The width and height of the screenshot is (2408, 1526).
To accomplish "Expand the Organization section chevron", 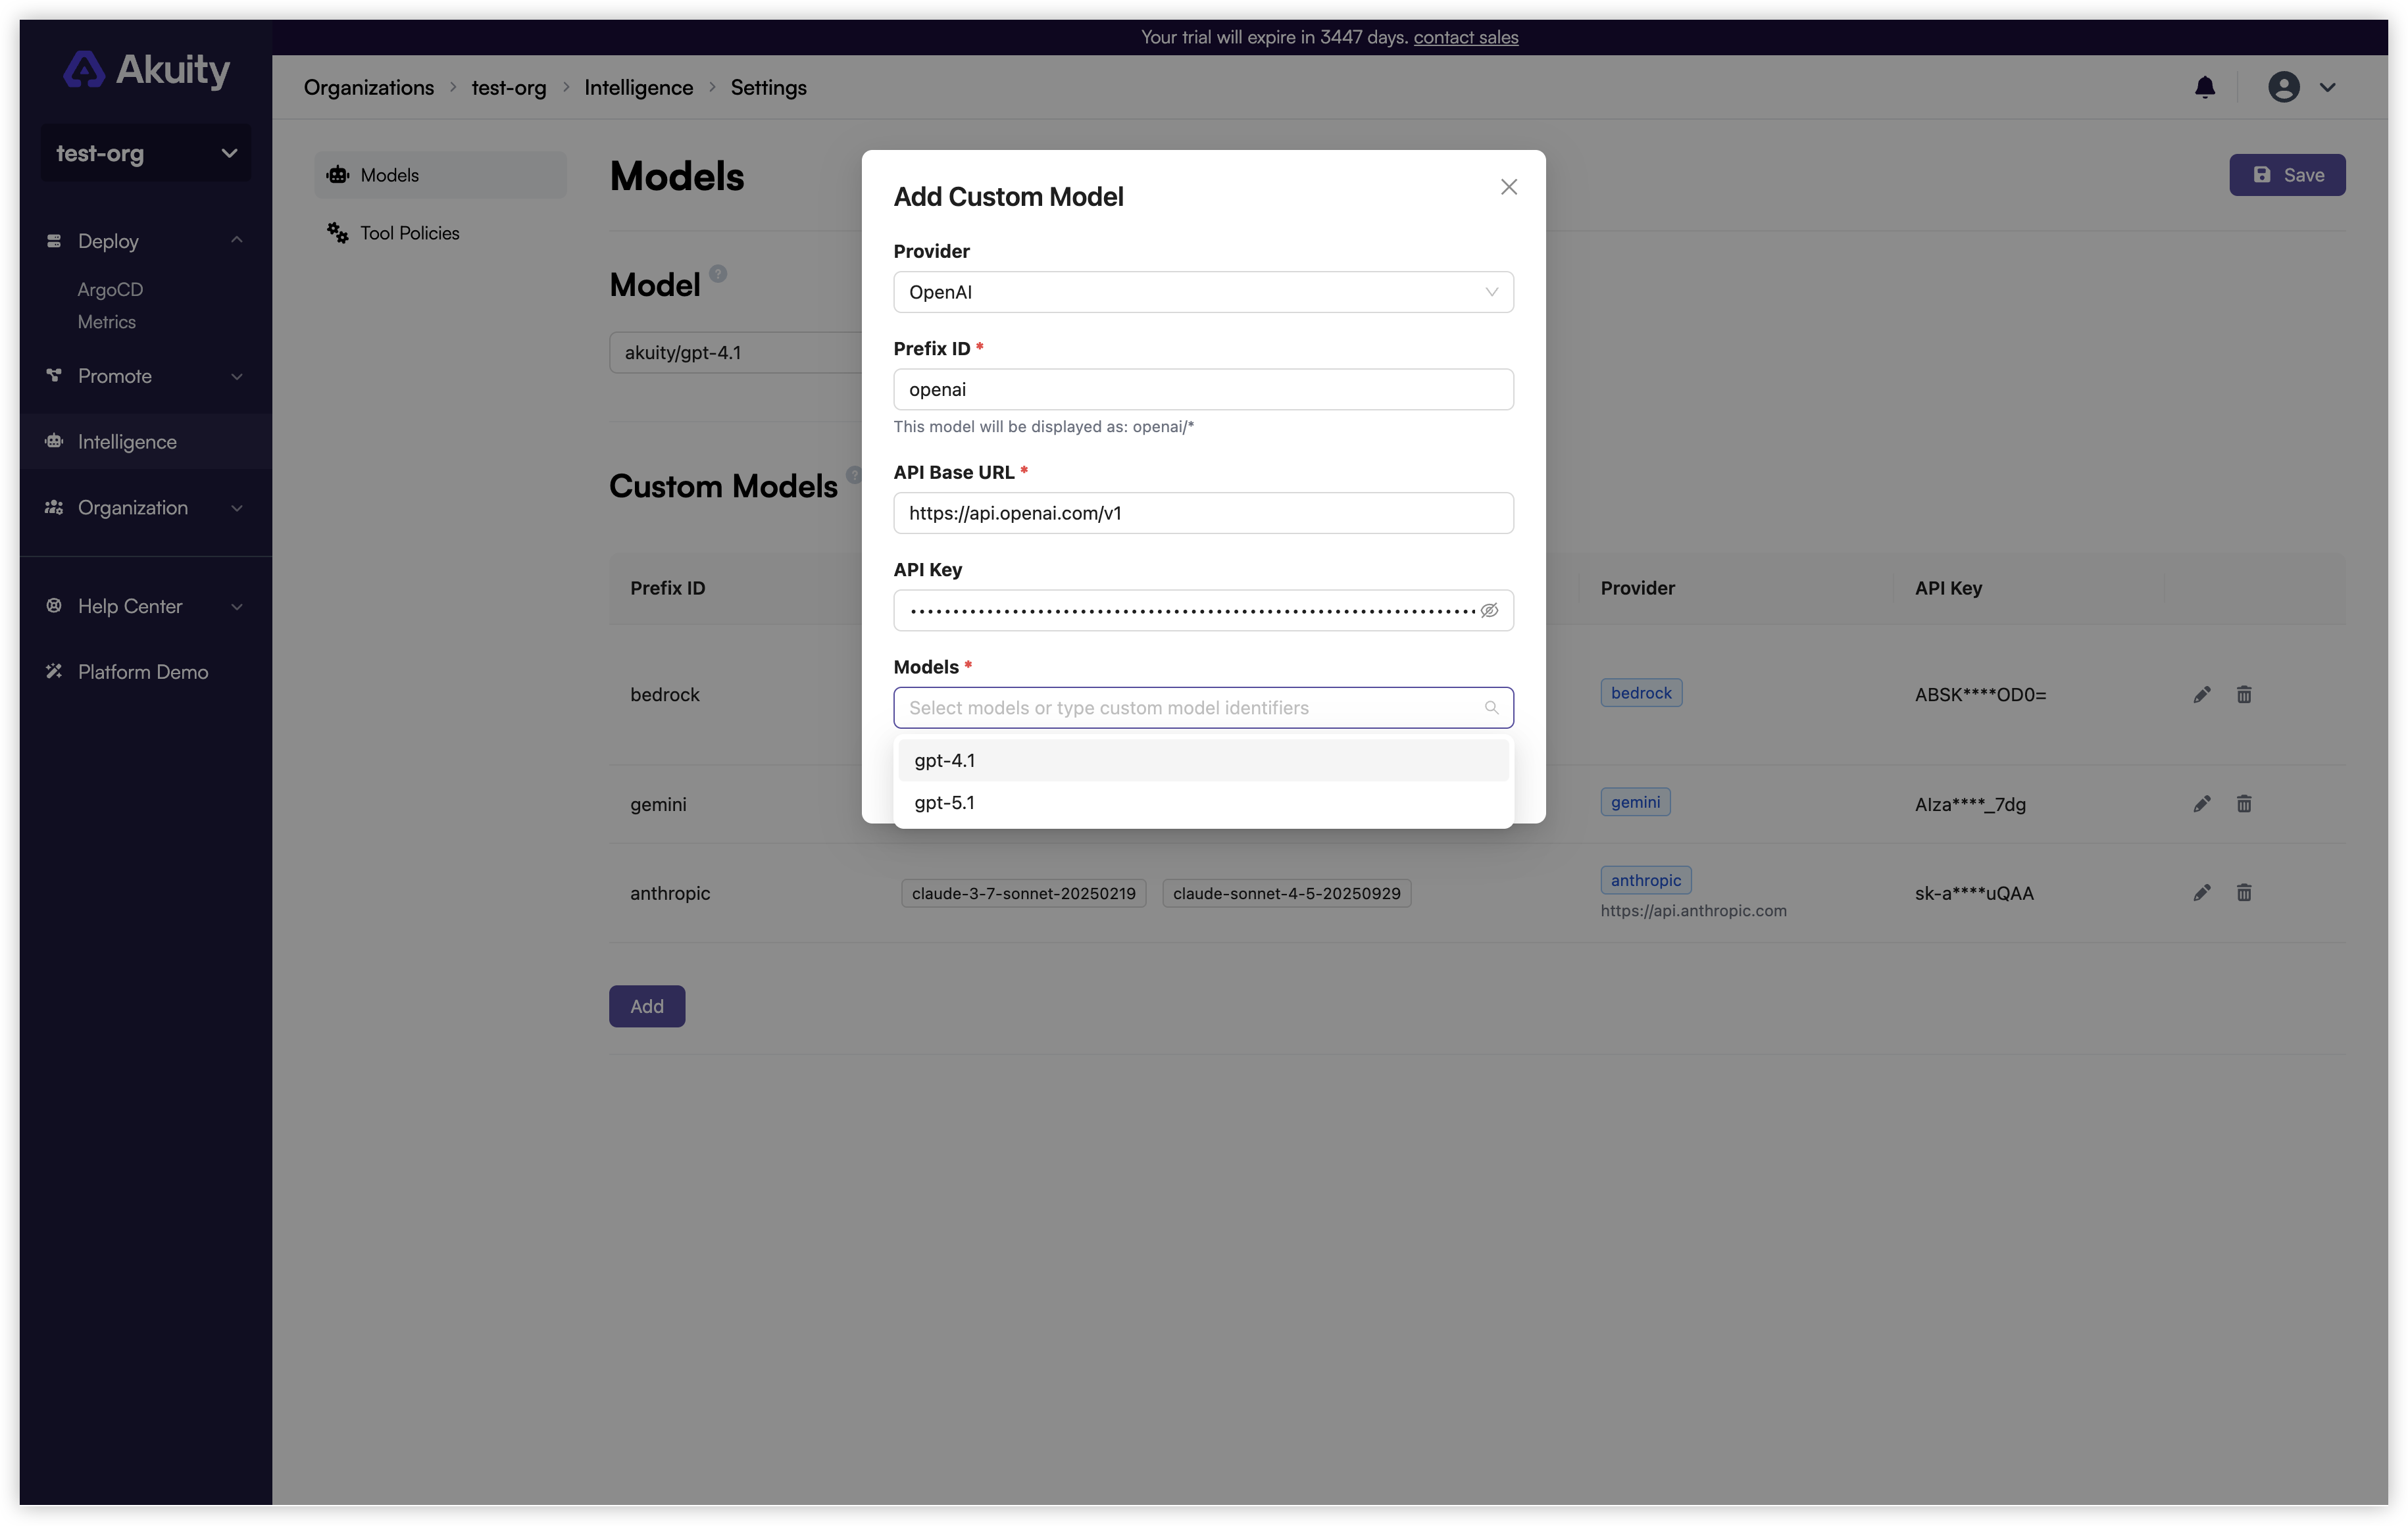I will point(237,508).
